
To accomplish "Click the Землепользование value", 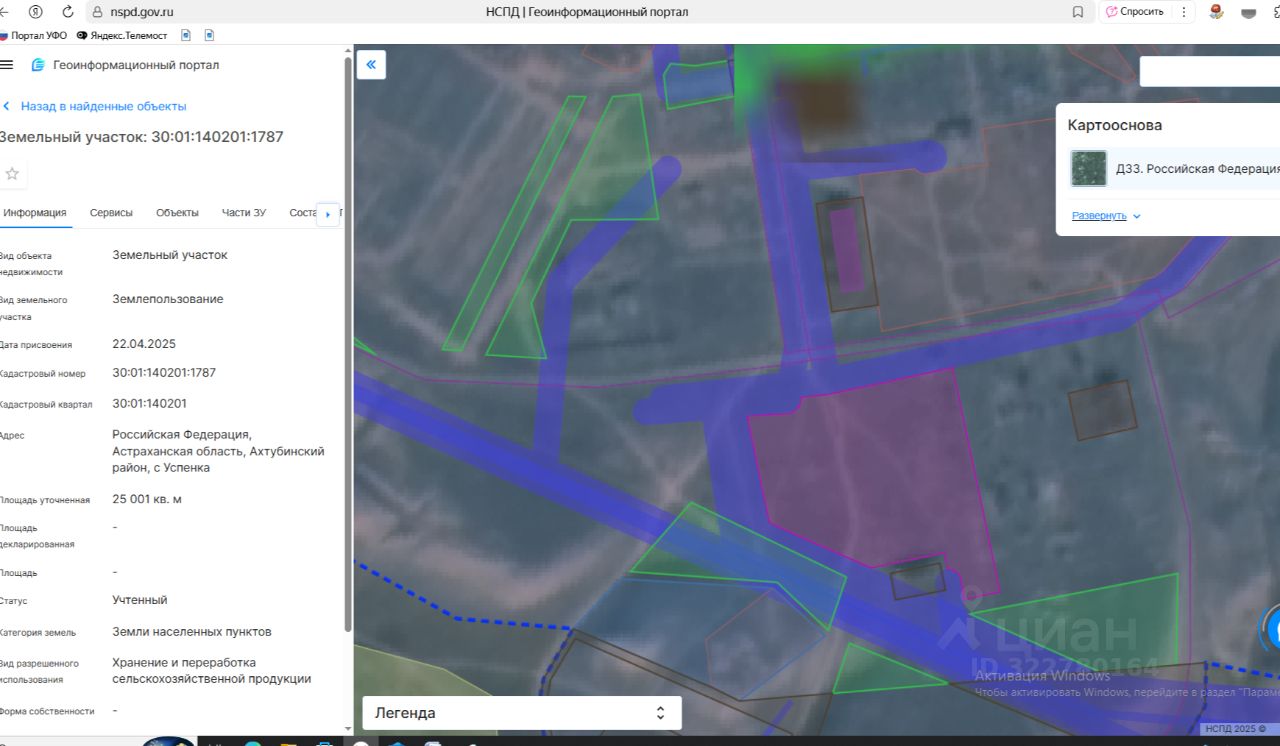I will coord(168,299).
